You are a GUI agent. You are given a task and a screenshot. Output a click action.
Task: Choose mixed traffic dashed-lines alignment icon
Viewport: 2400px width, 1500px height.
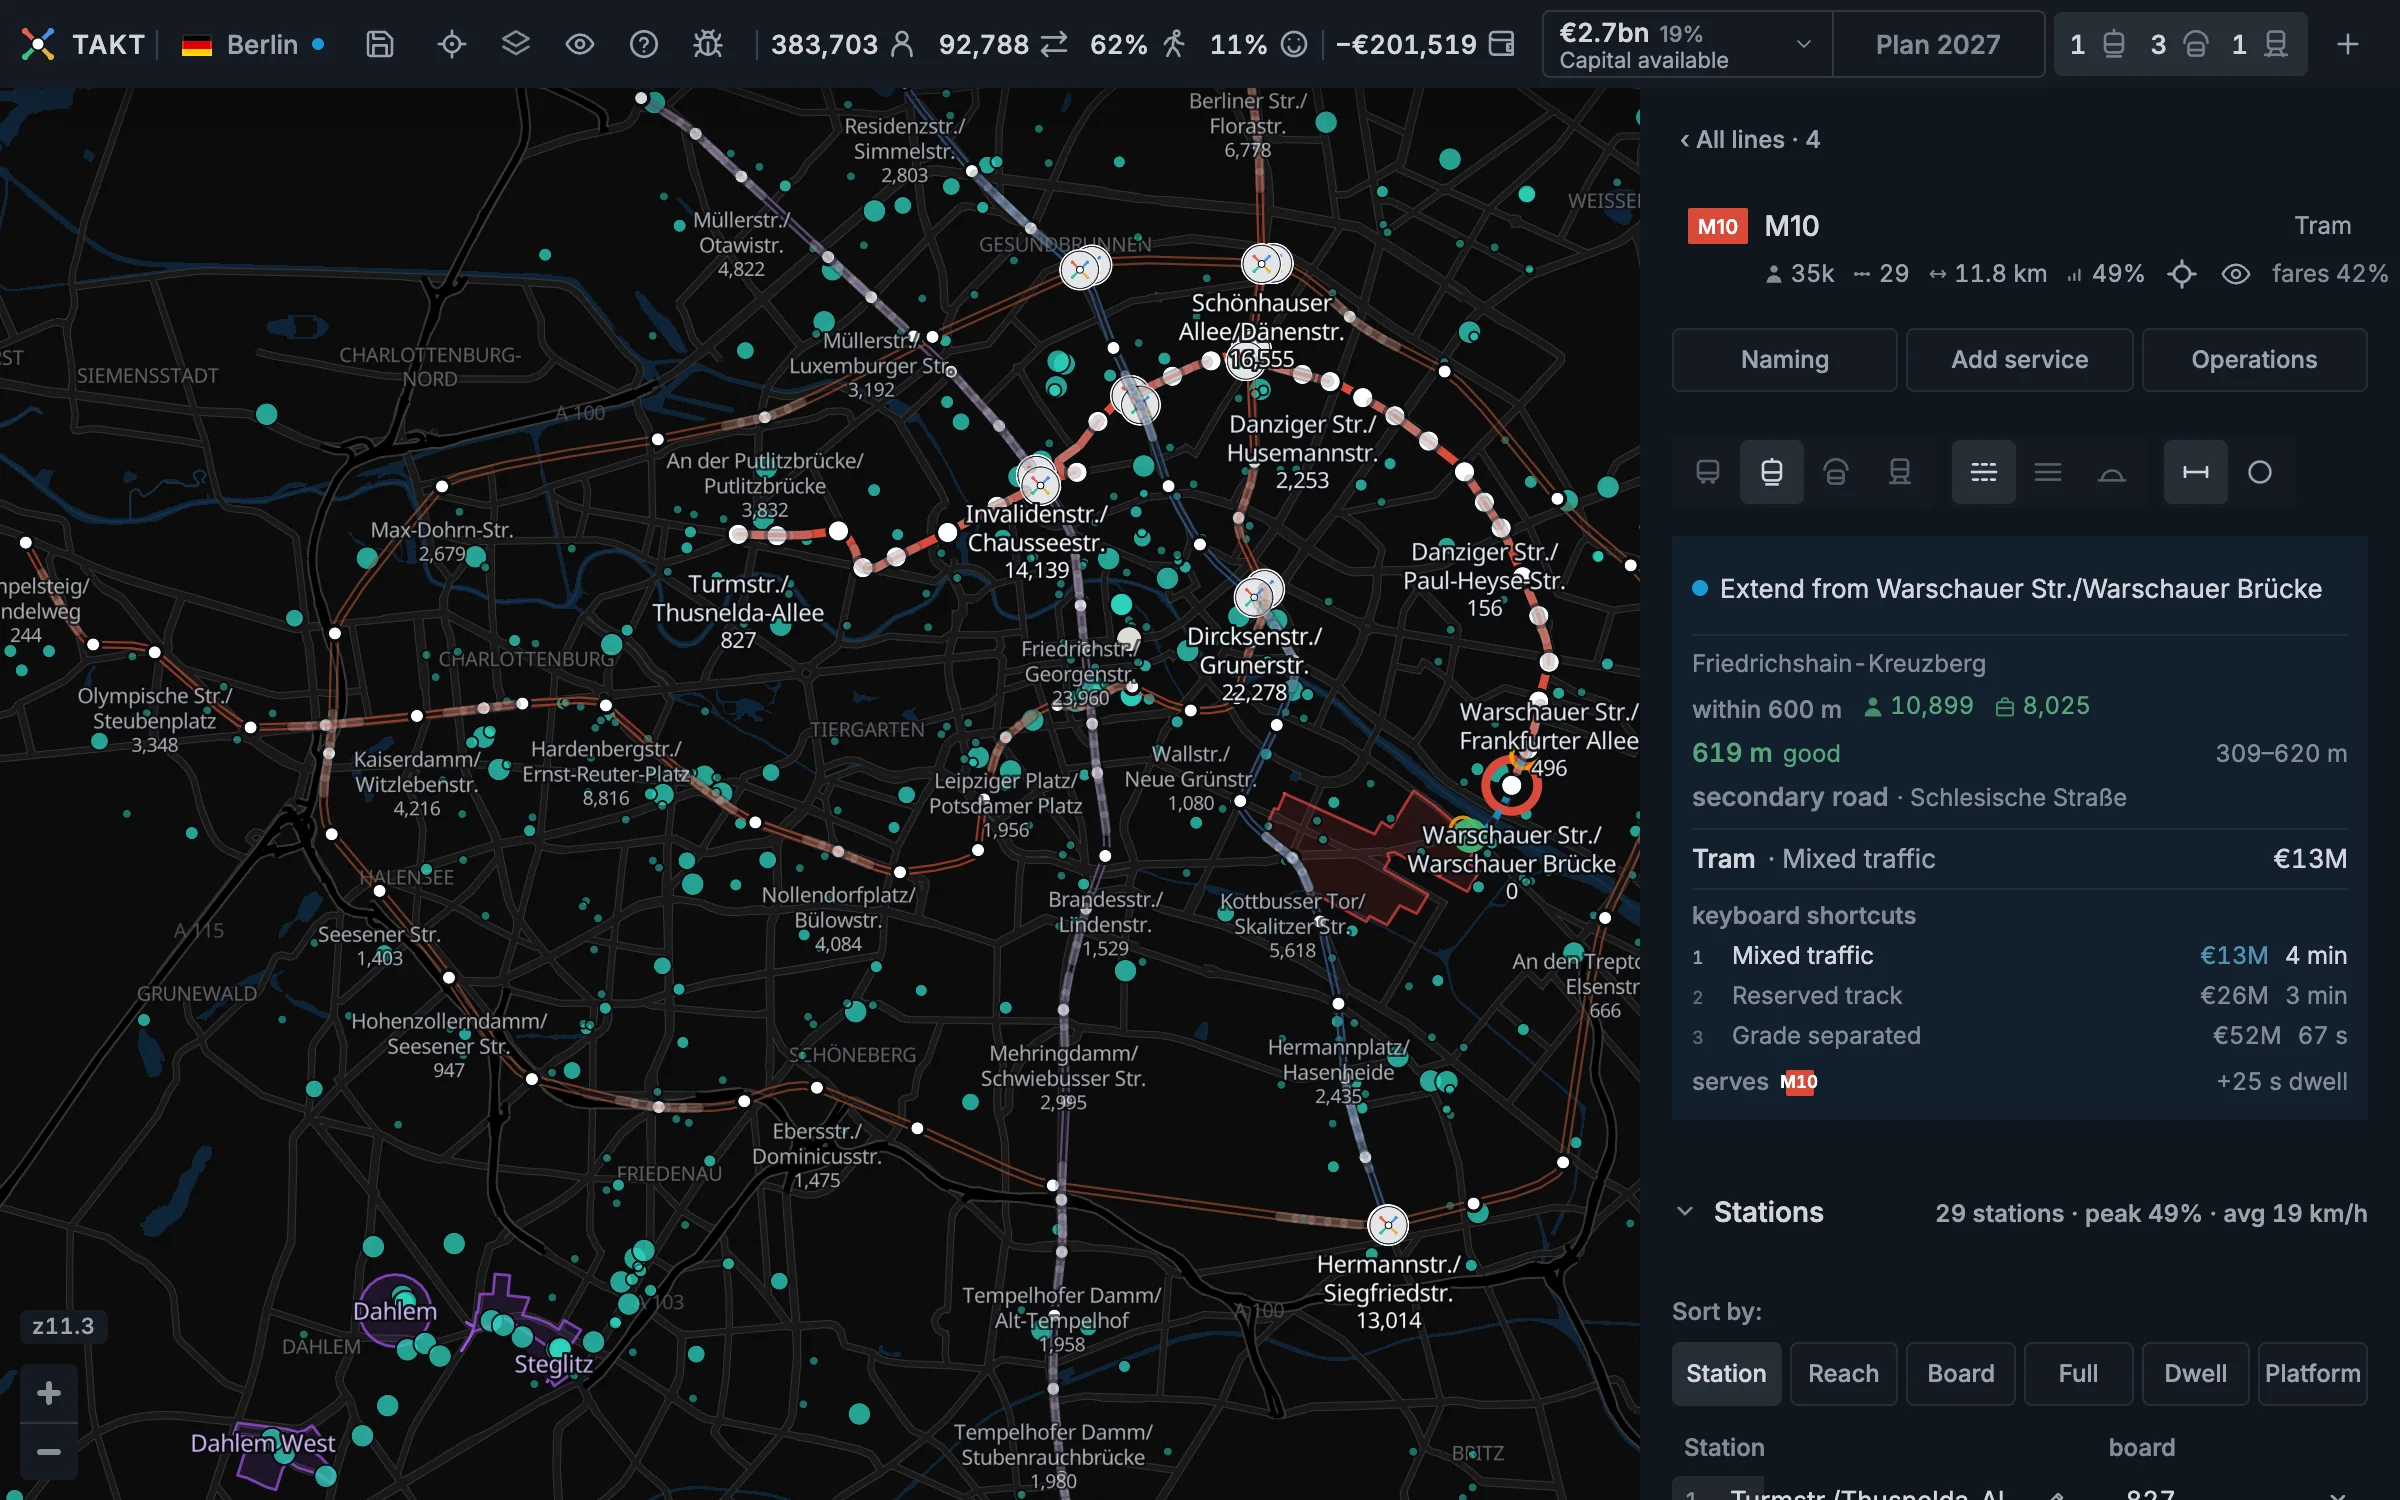coord(1984,472)
